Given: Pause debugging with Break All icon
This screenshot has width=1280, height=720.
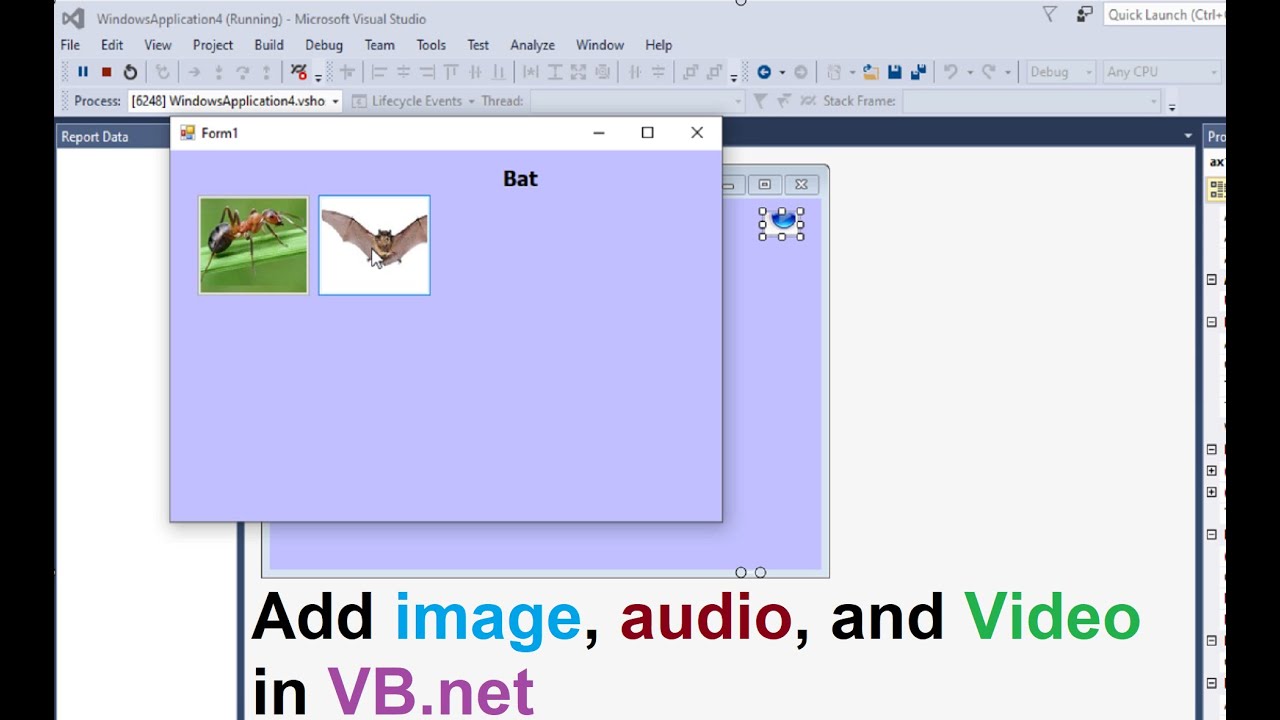Looking at the screenshot, I should 83,71.
